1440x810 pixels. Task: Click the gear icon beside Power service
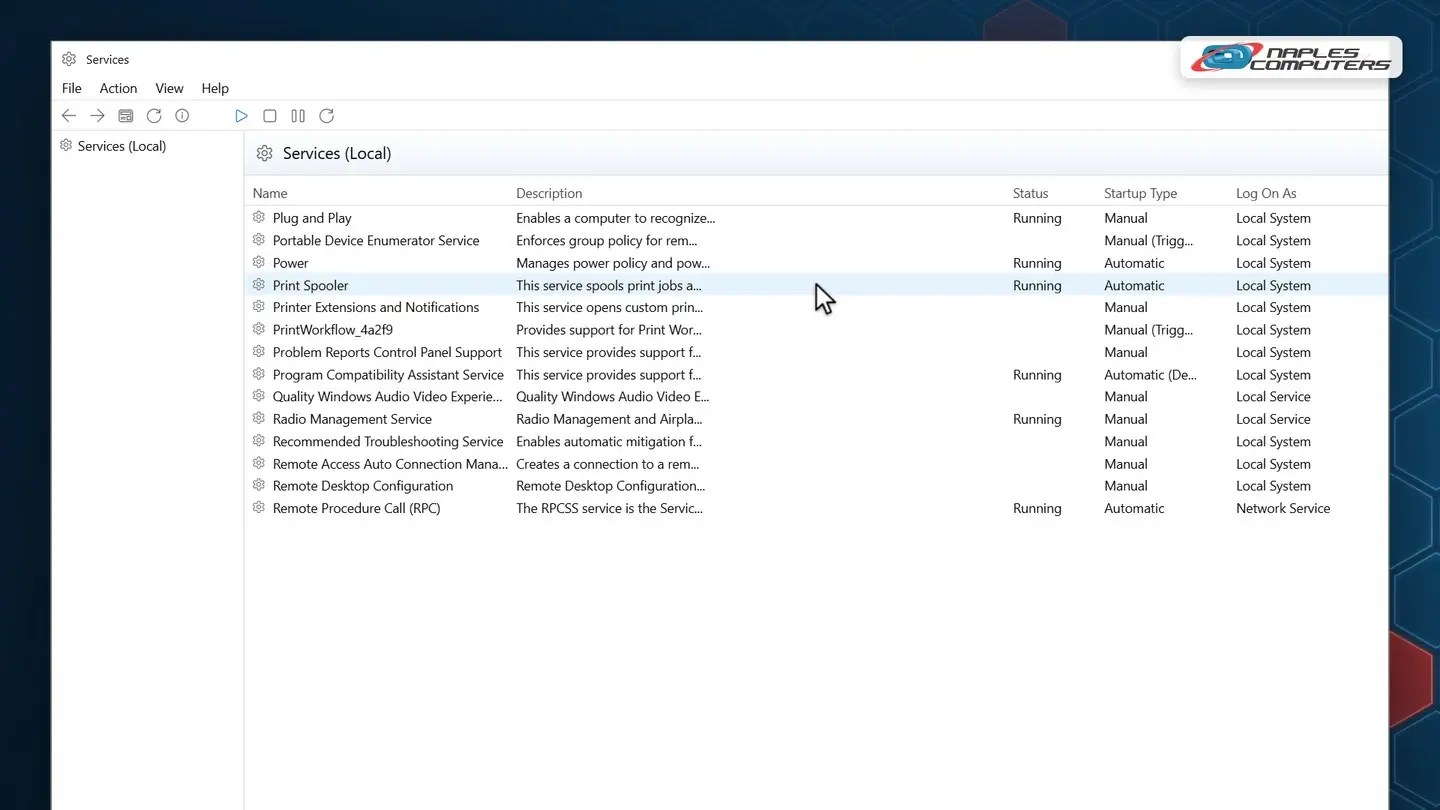(259, 262)
